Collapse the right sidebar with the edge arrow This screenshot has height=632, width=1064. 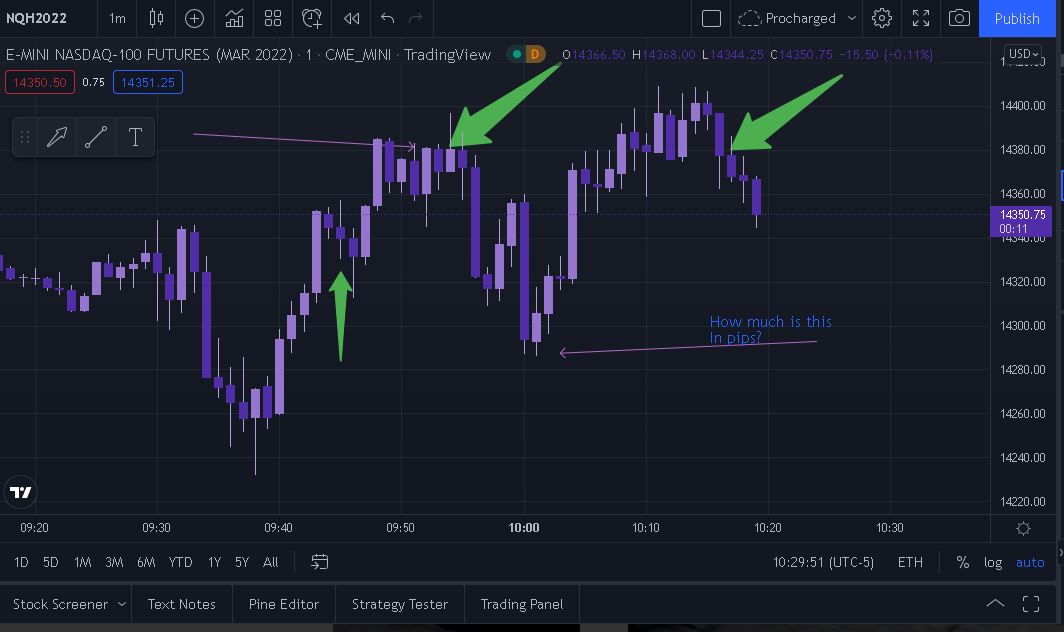(x=1060, y=553)
